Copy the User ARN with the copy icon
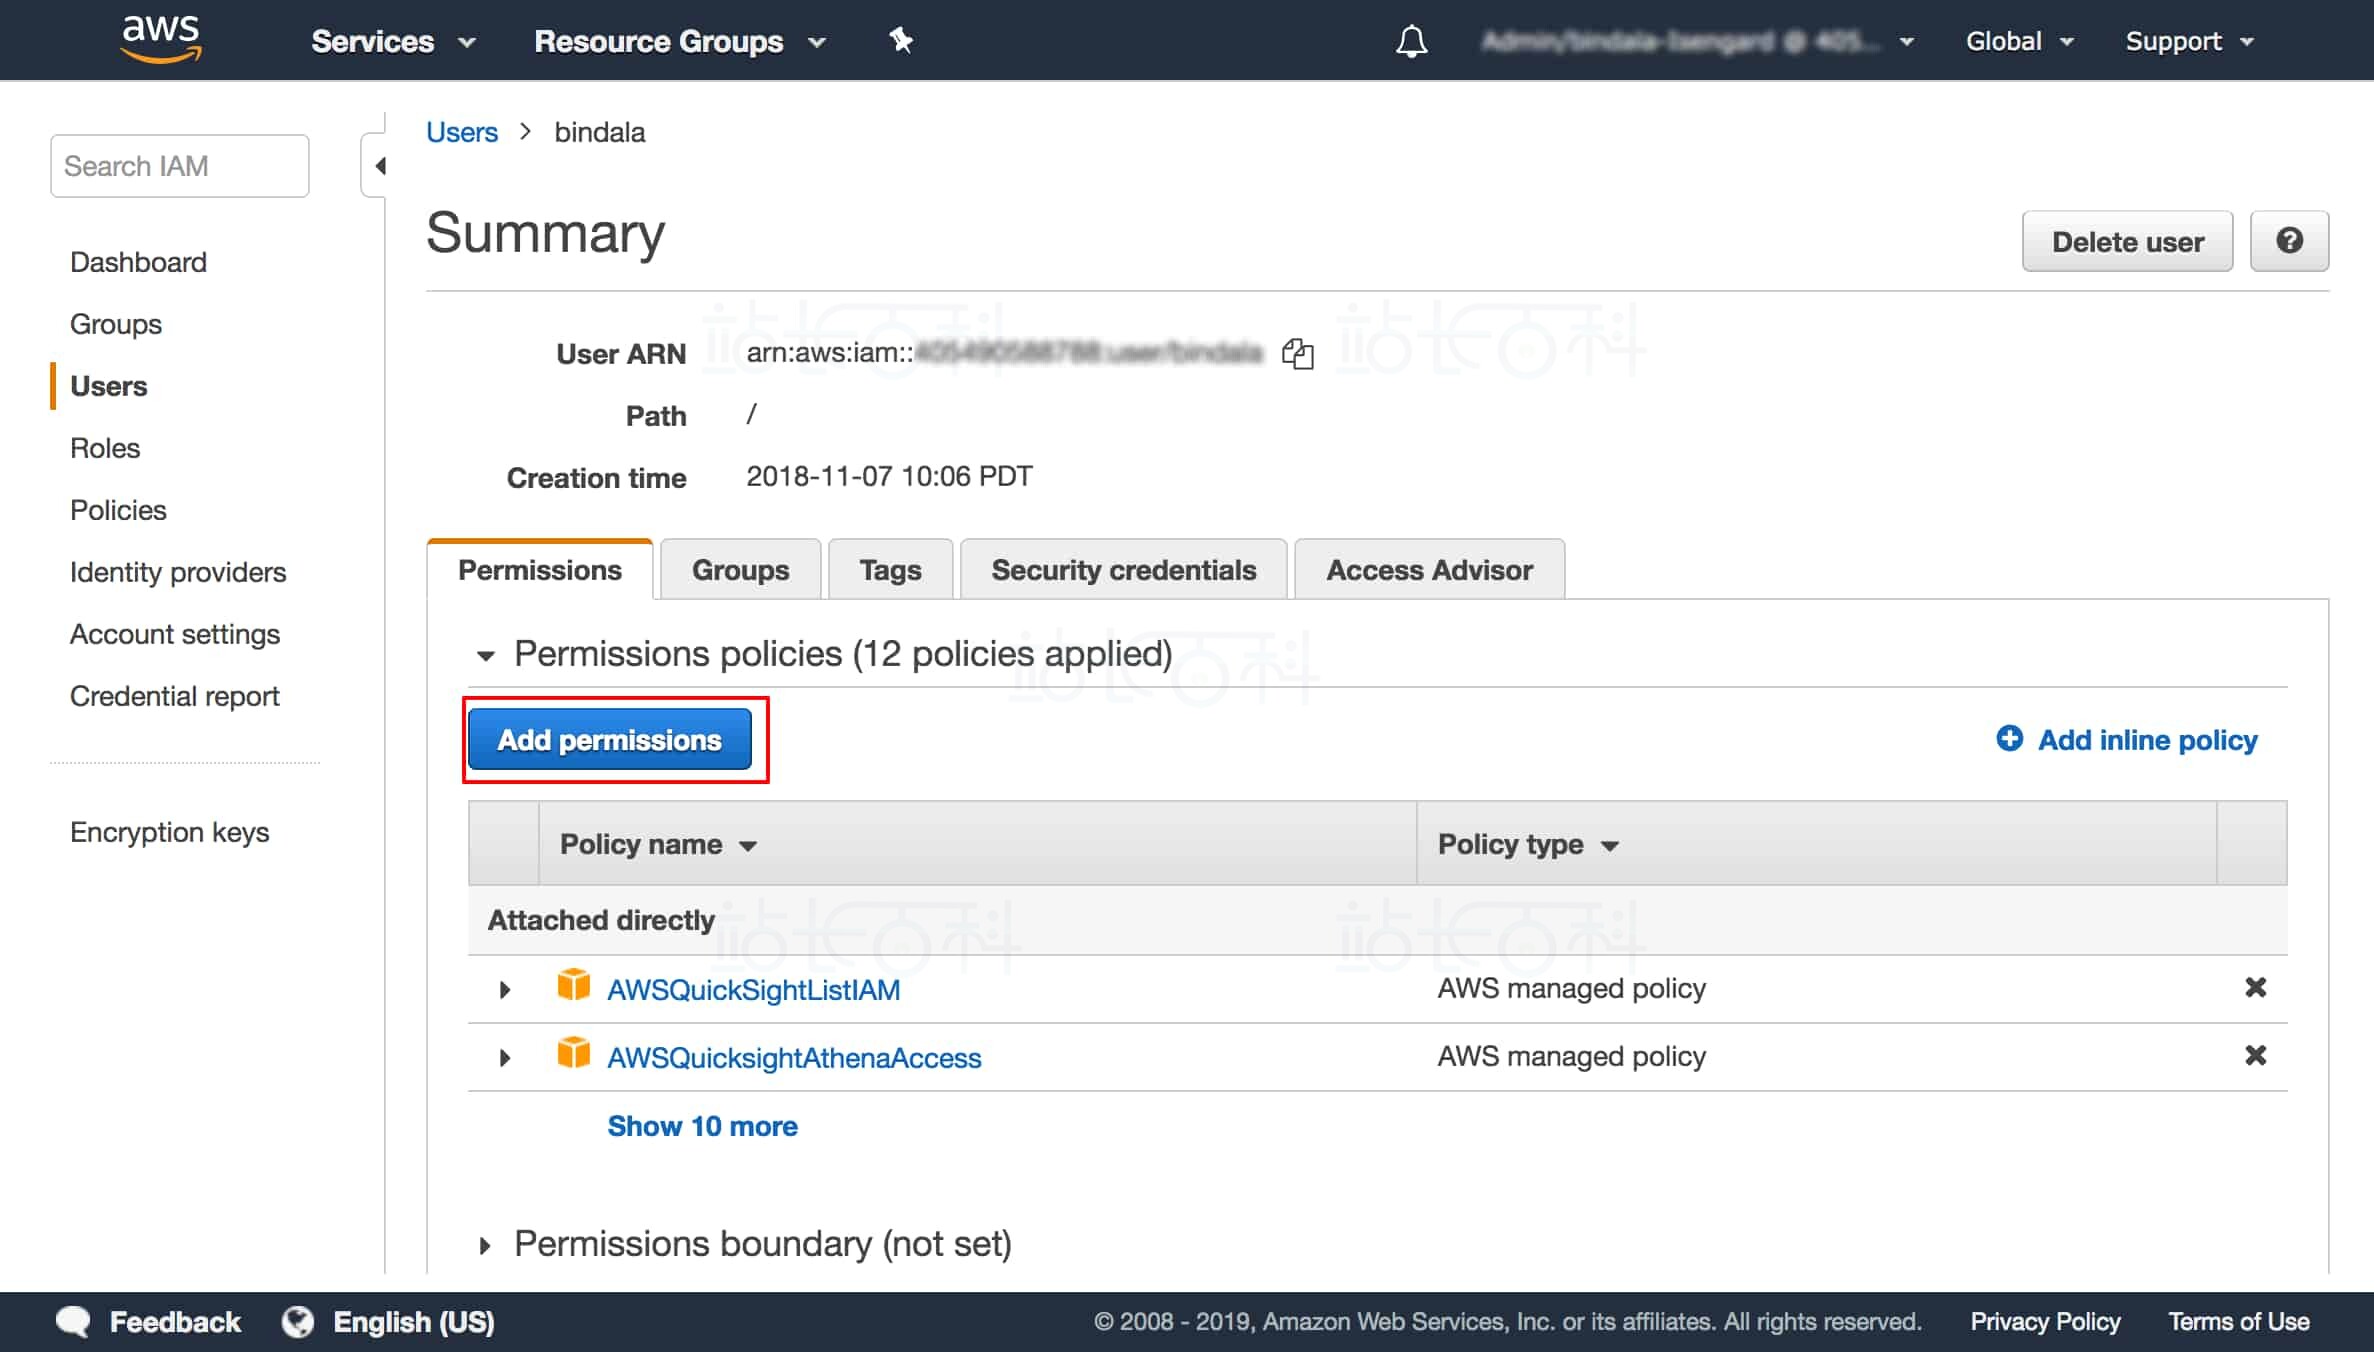Screen dimensions: 2374x1352 point(1297,353)
